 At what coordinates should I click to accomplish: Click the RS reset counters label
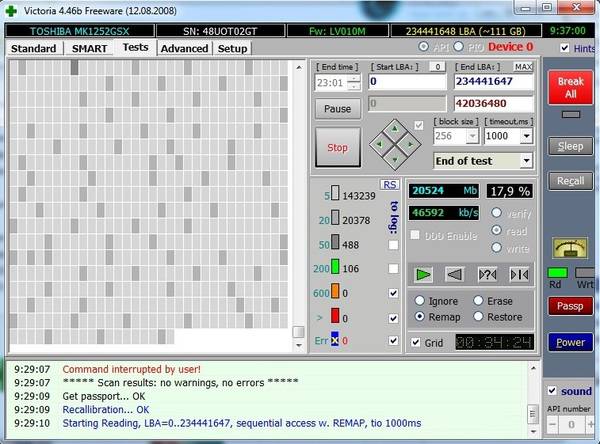click(390, 184)
